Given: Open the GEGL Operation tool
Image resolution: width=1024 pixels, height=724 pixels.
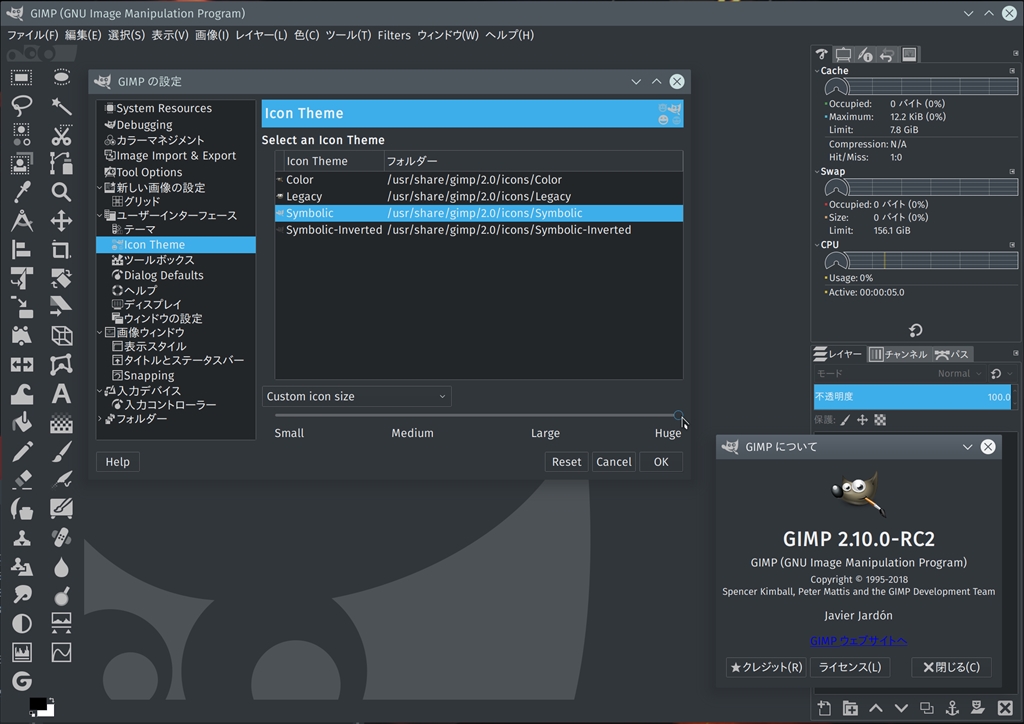Looking at the screenshot, I should coord(21,681).
